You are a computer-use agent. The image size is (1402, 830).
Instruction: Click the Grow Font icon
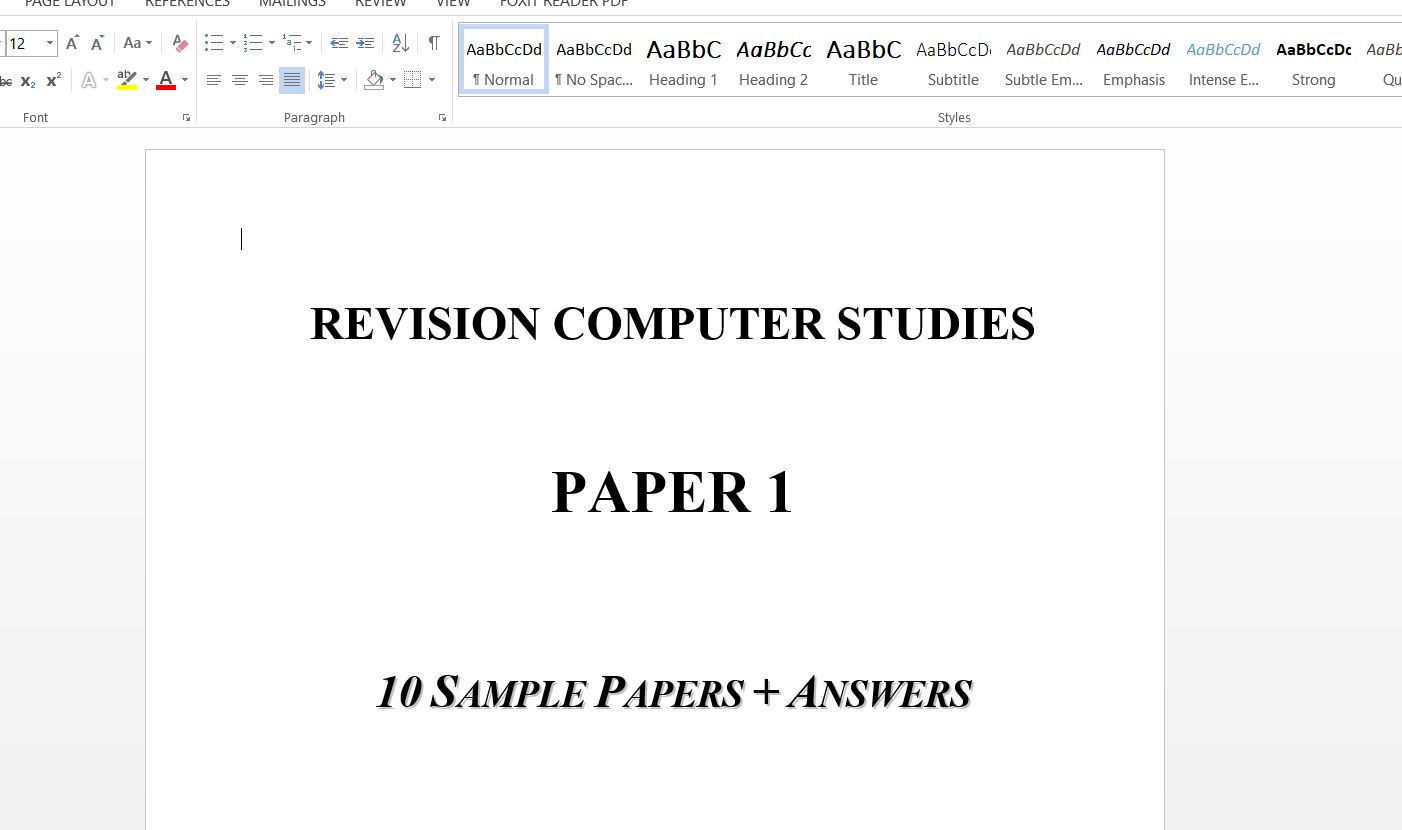point(71,43)
